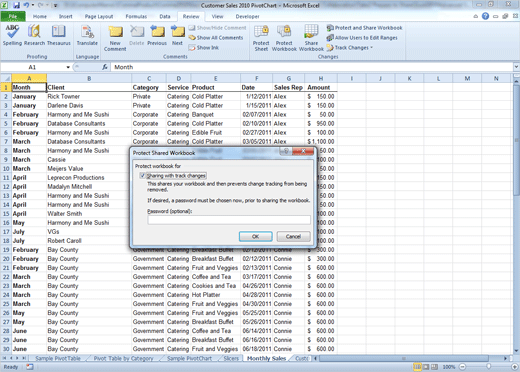Open the Name Box dropdown arrow
This screenshot has width=520, height=372.
tap(68, 67)
